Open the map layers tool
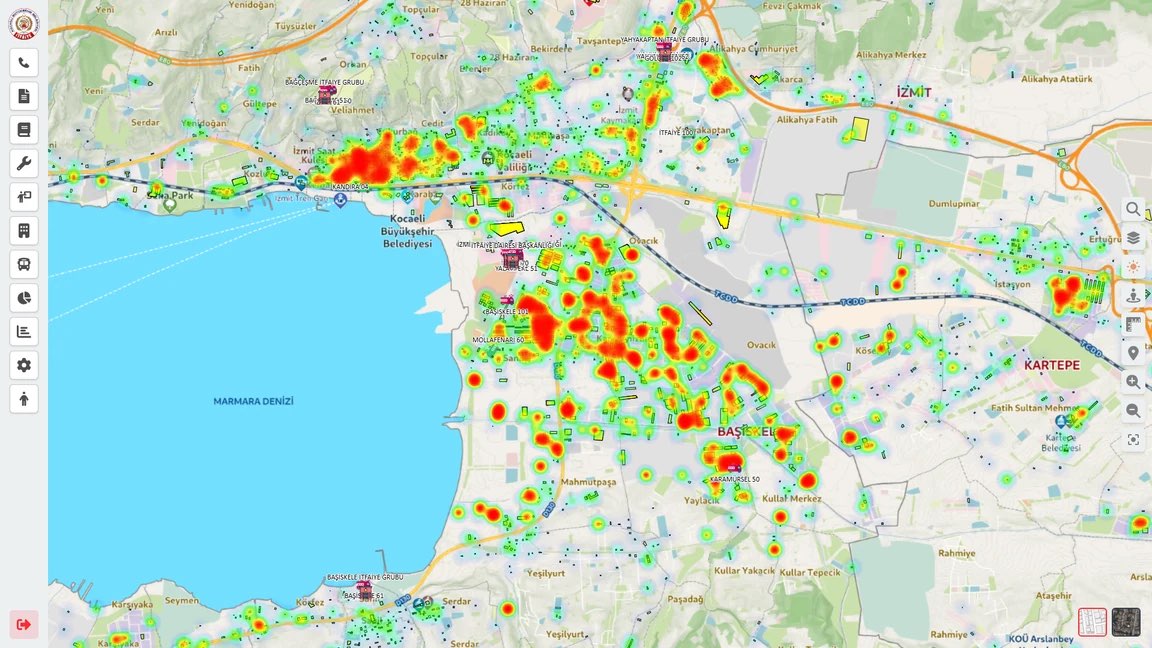 [x=1133, y=239]
